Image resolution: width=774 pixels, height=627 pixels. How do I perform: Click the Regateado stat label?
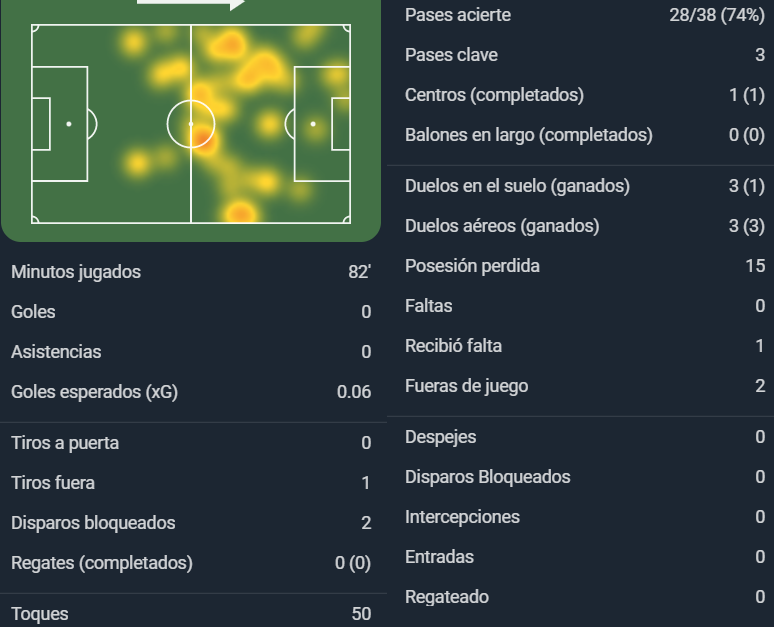pyautogui.click(x=447, y=597)
